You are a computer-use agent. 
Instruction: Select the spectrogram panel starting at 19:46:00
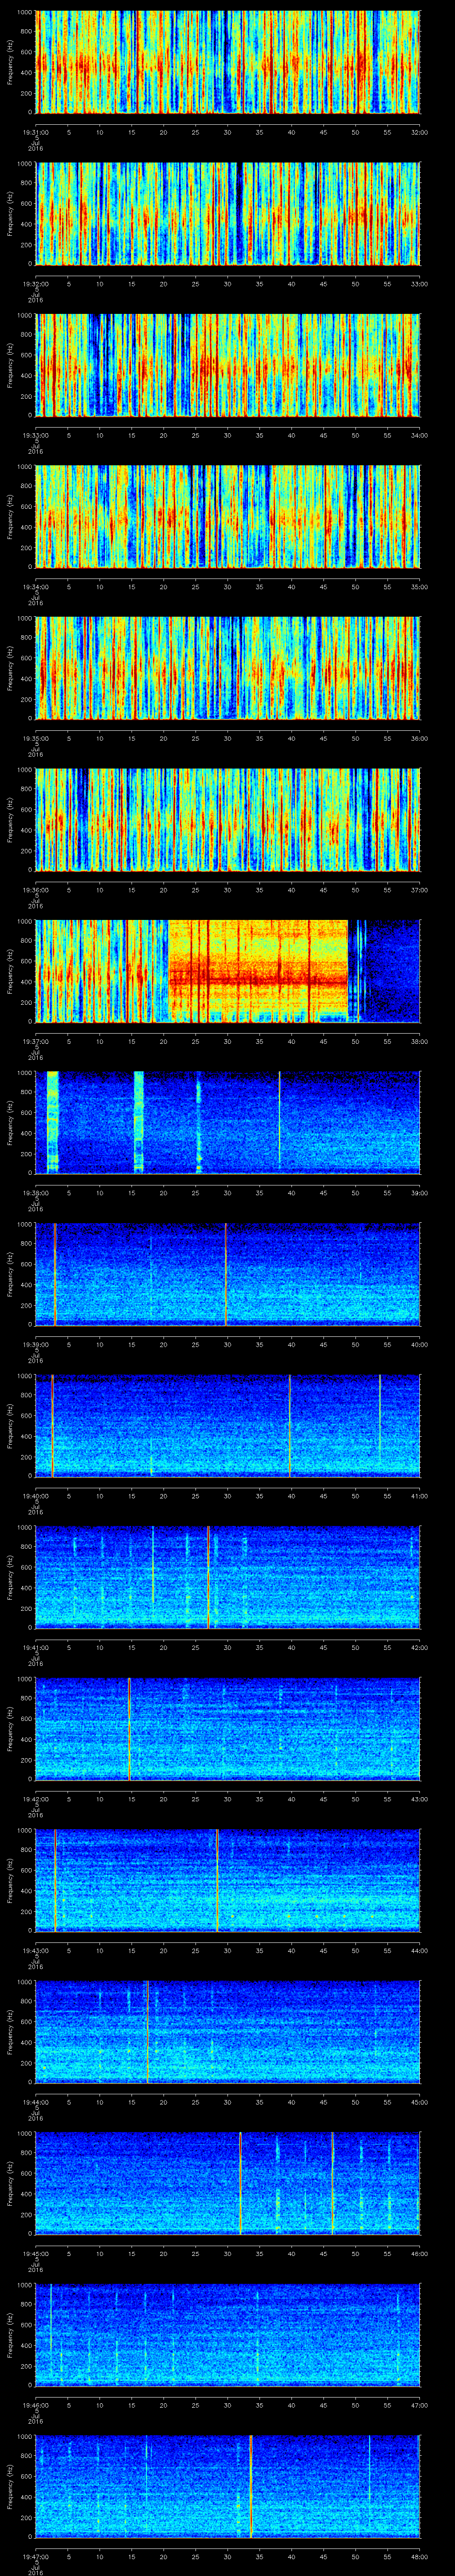(228, 2335)
